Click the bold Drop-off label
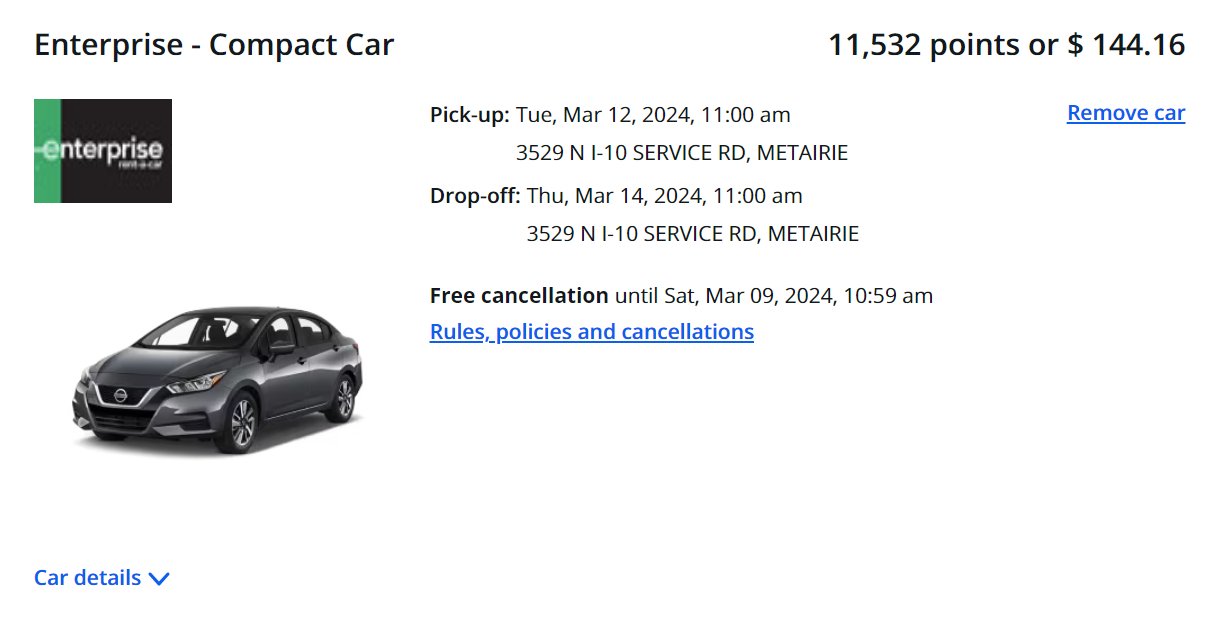Viewport: 1210px width, 622px height. click(x=475, y=196)
